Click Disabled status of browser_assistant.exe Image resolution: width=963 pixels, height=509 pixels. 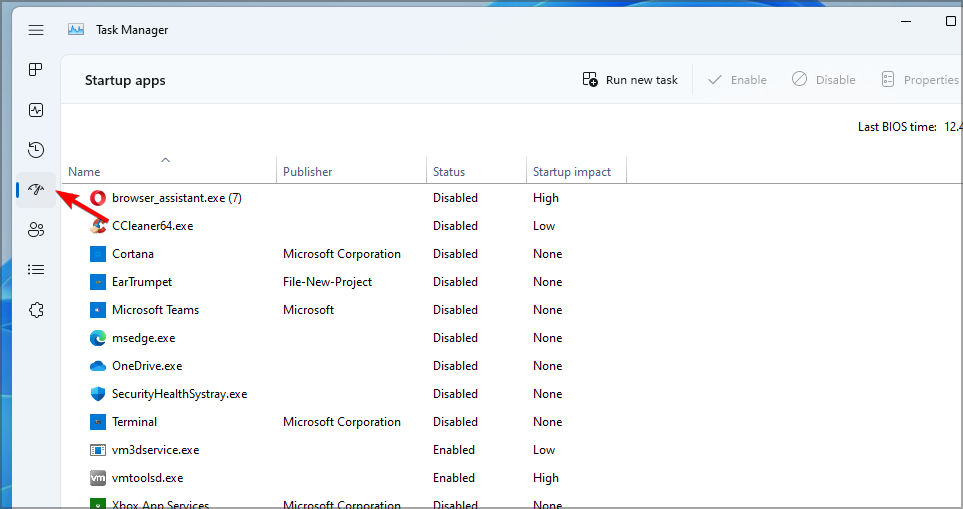coord(455,198)
